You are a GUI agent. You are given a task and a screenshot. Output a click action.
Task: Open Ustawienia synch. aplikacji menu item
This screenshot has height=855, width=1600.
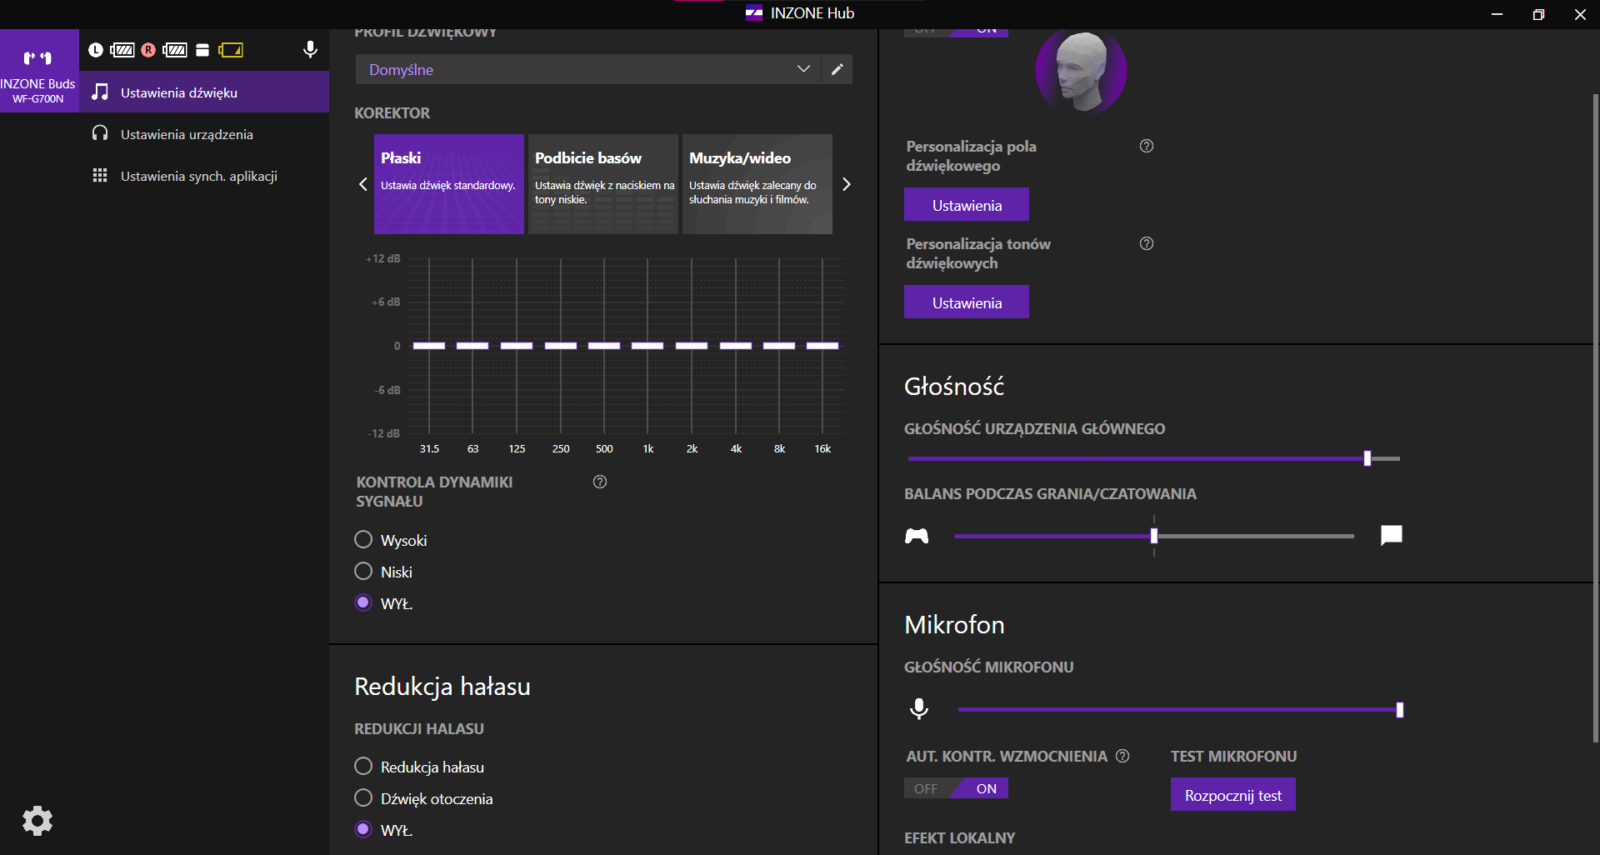[198, 176]
